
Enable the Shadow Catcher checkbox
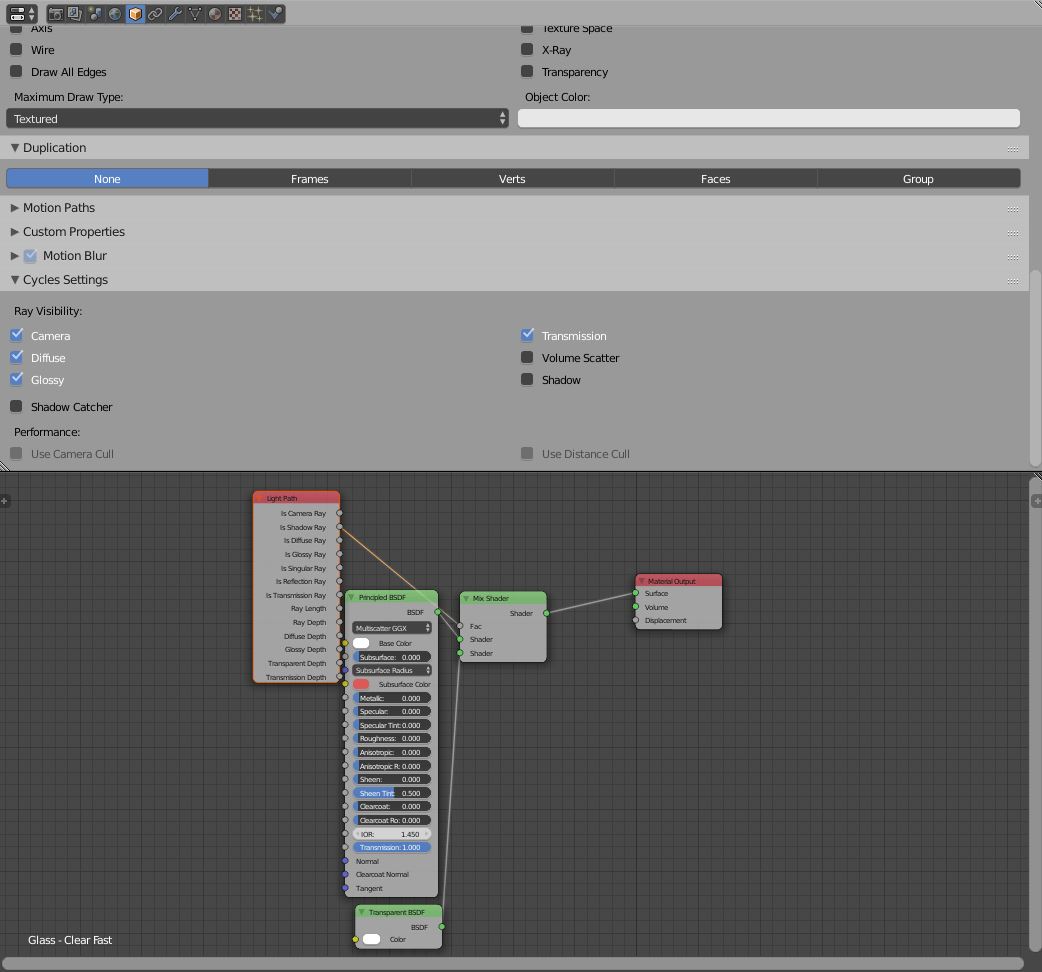pyautogui.click(x=17, y=406)
